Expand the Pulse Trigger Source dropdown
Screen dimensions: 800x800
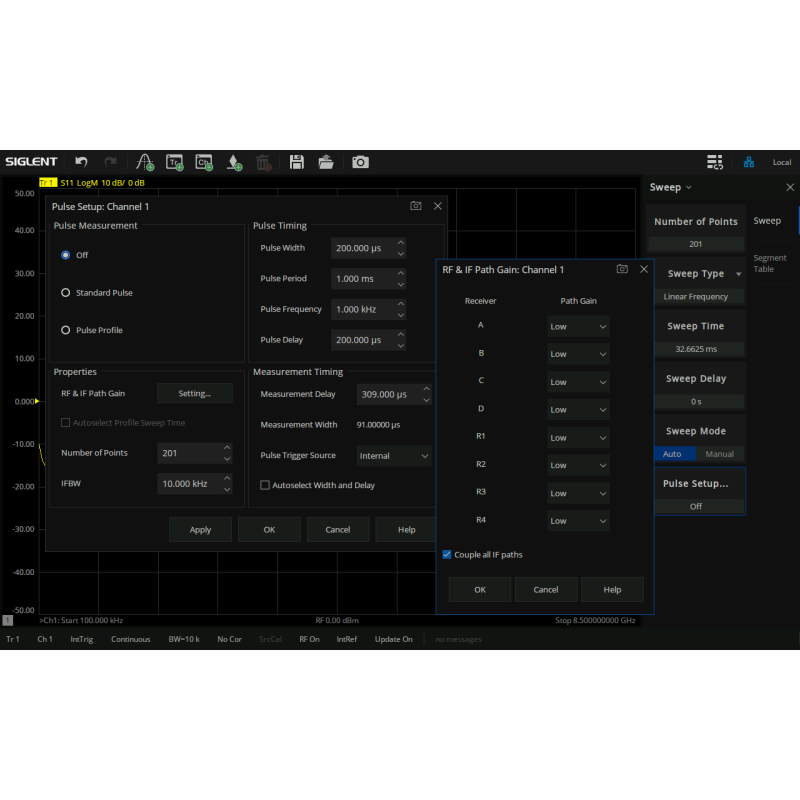tap(394, 456)
